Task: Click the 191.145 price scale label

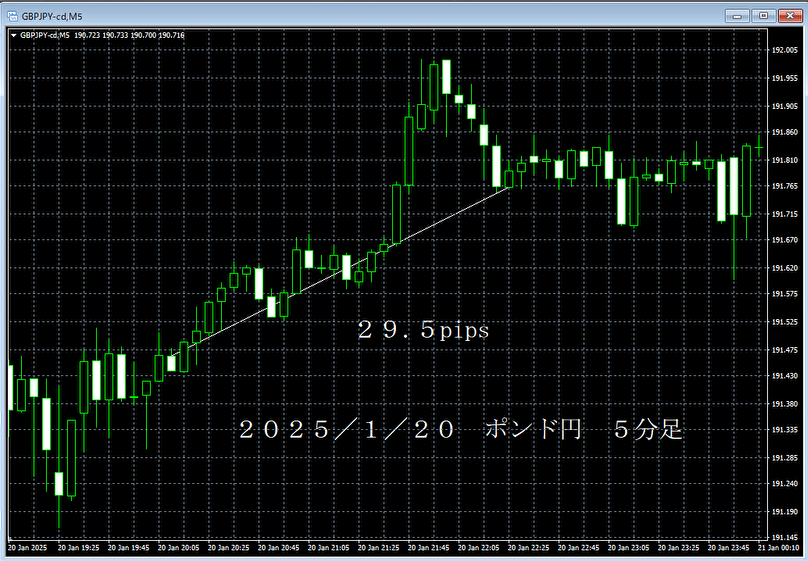Action: tap(784, 537)
